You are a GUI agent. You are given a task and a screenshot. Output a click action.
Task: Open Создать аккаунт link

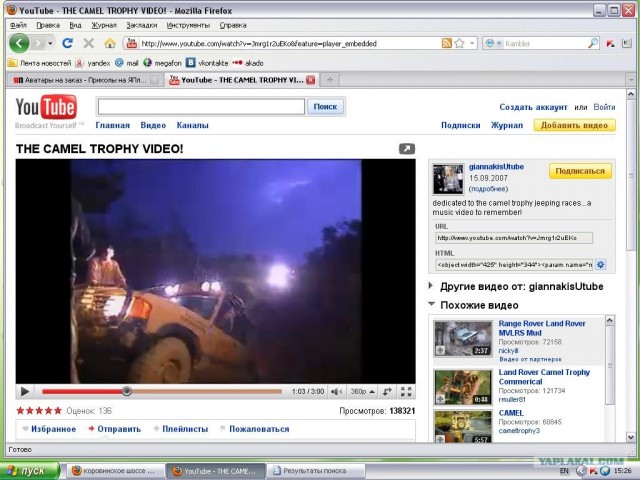(533, 107)
